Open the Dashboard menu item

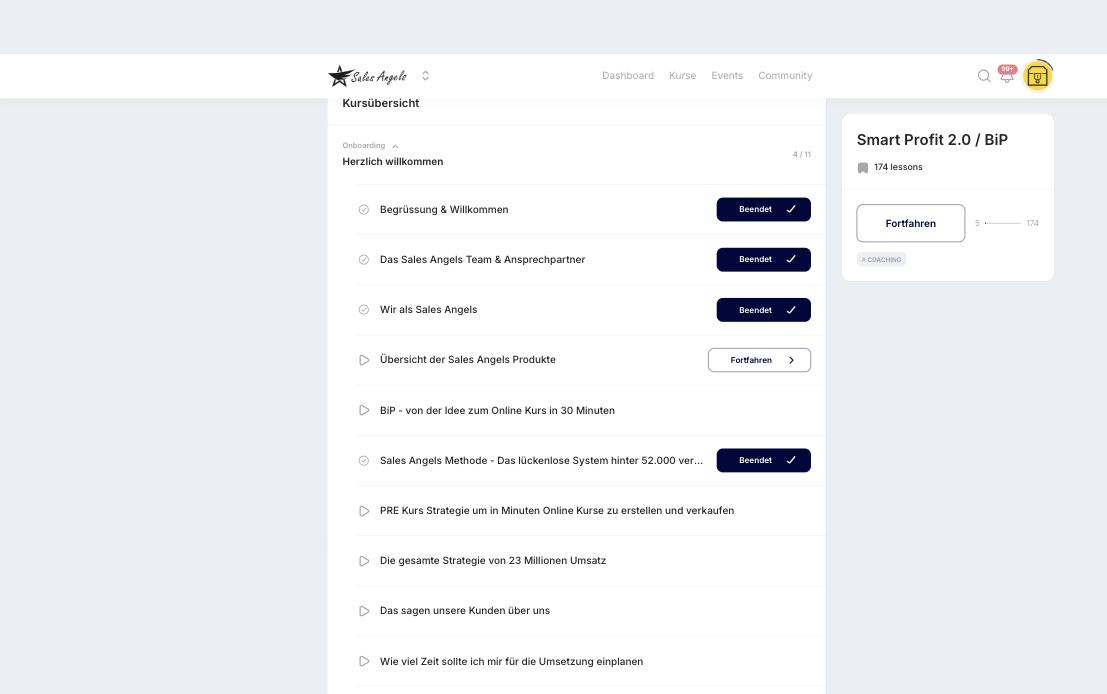628,76
